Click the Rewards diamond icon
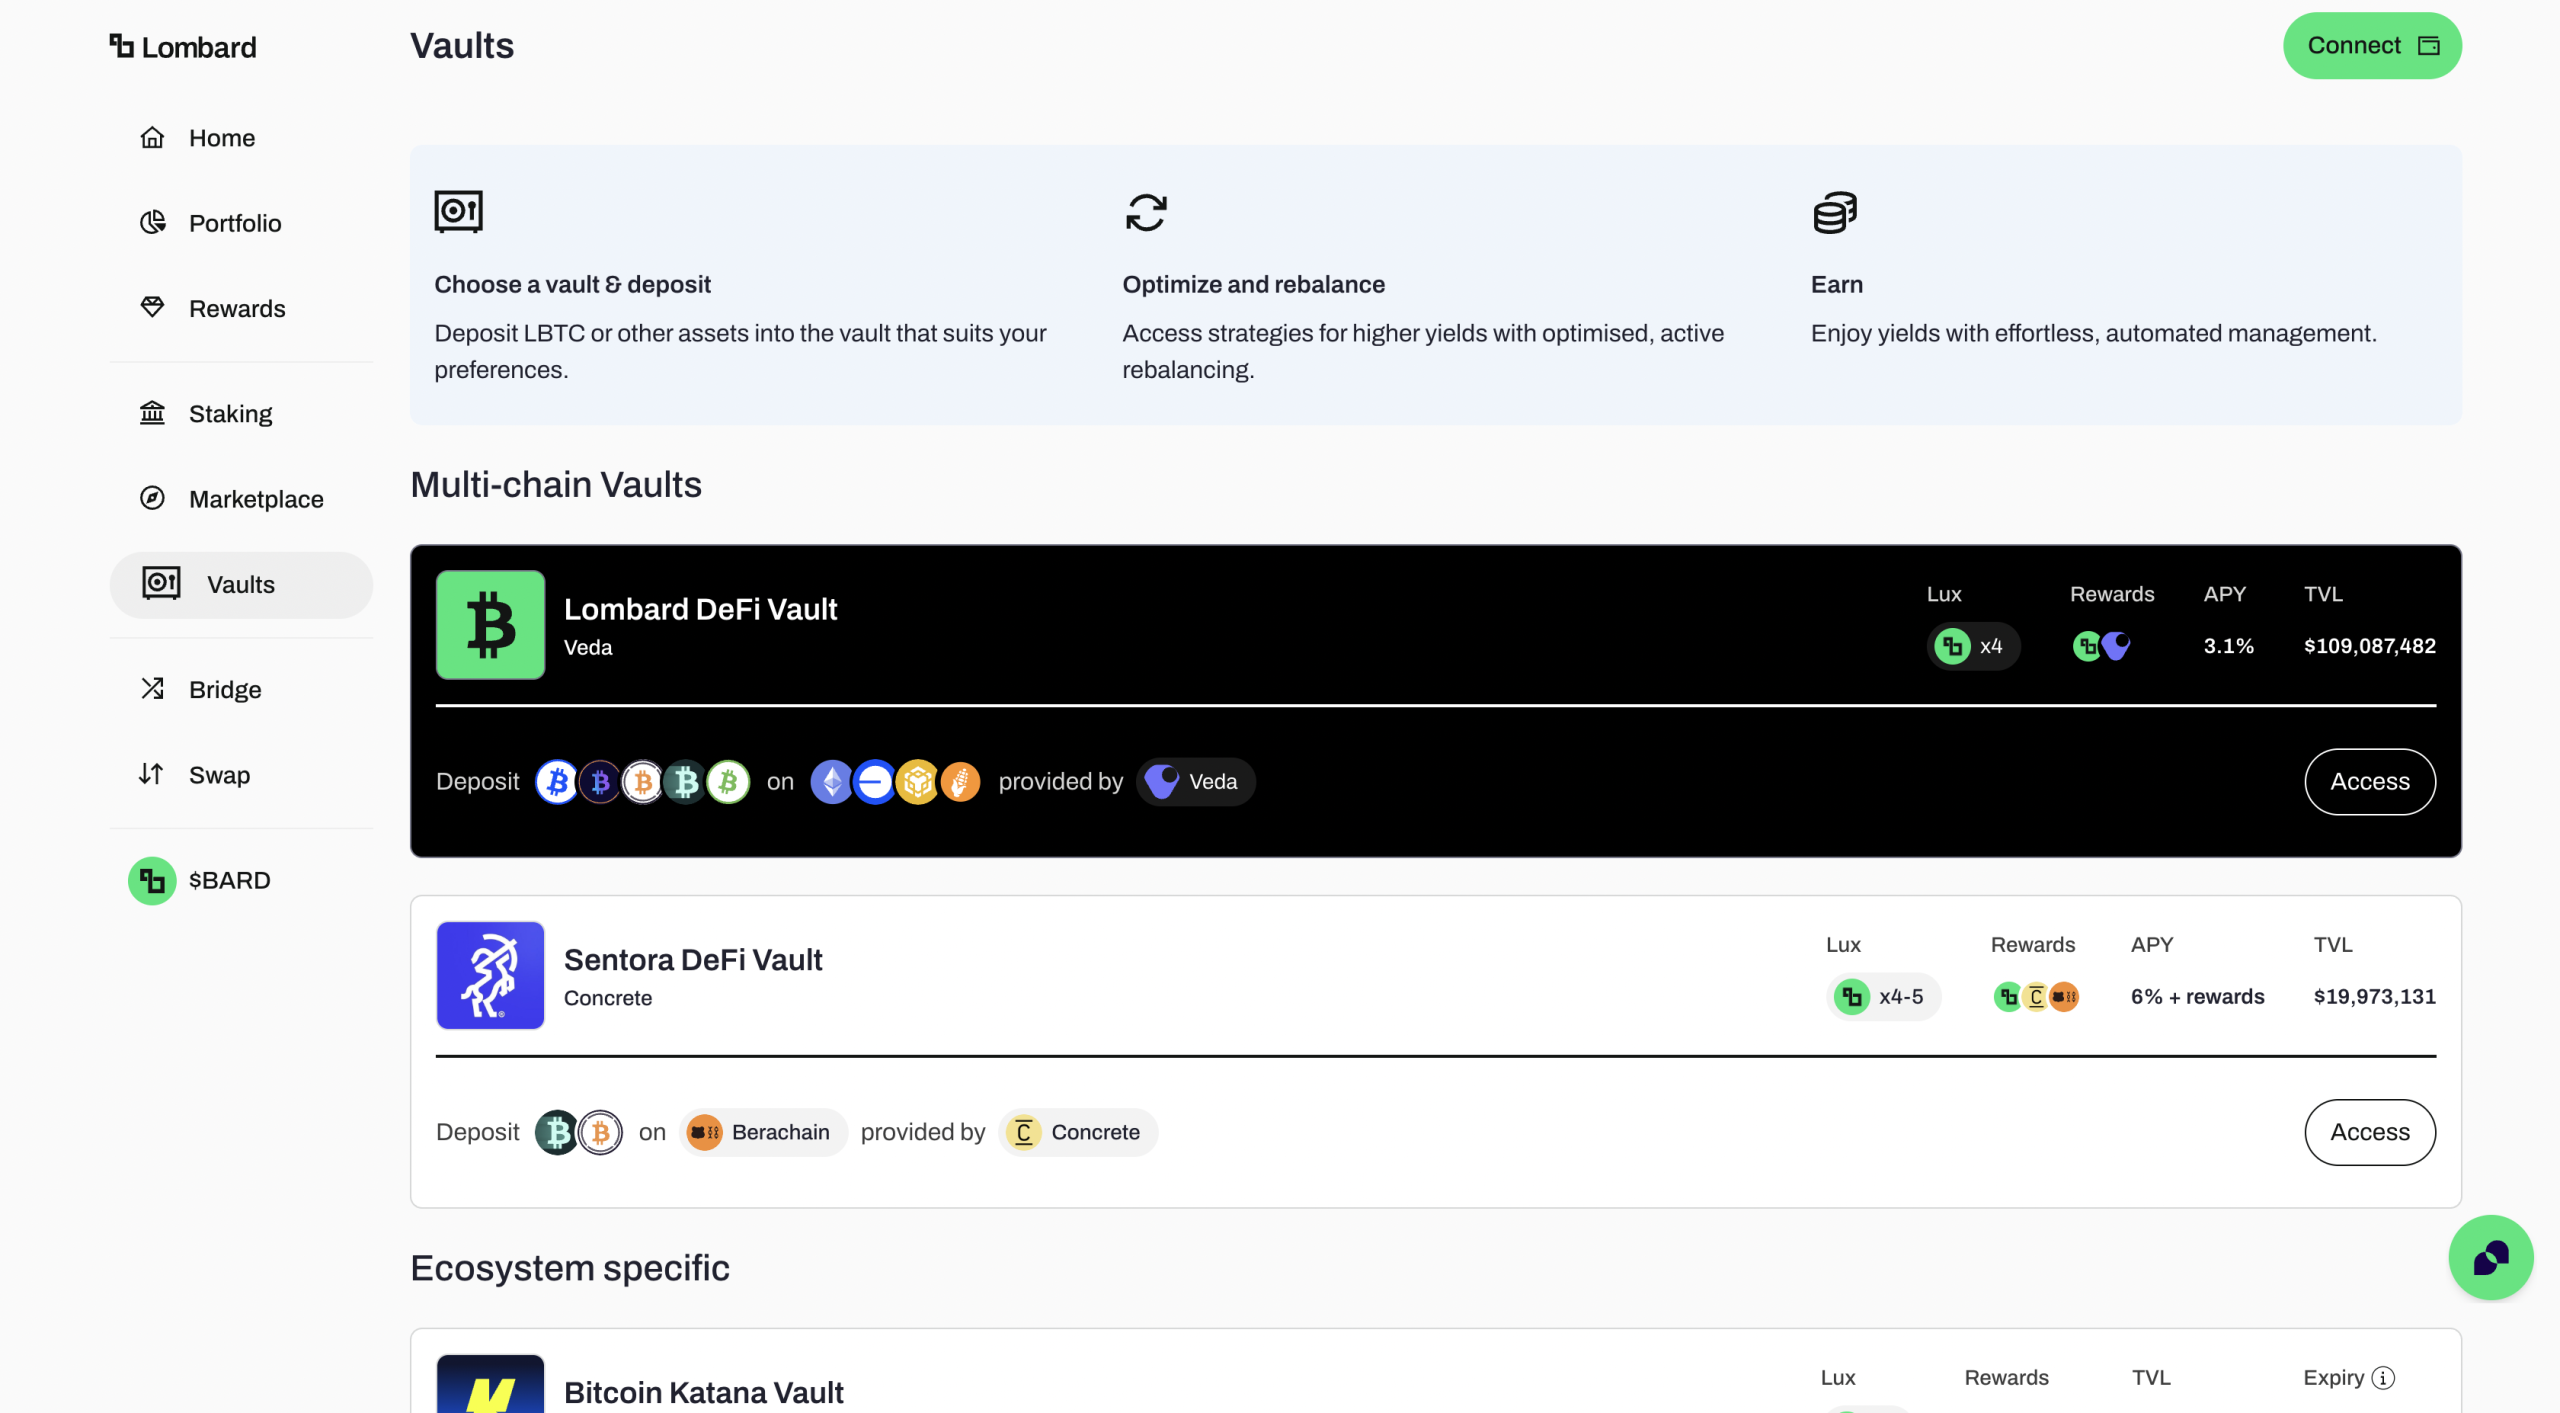 (152, 307)
